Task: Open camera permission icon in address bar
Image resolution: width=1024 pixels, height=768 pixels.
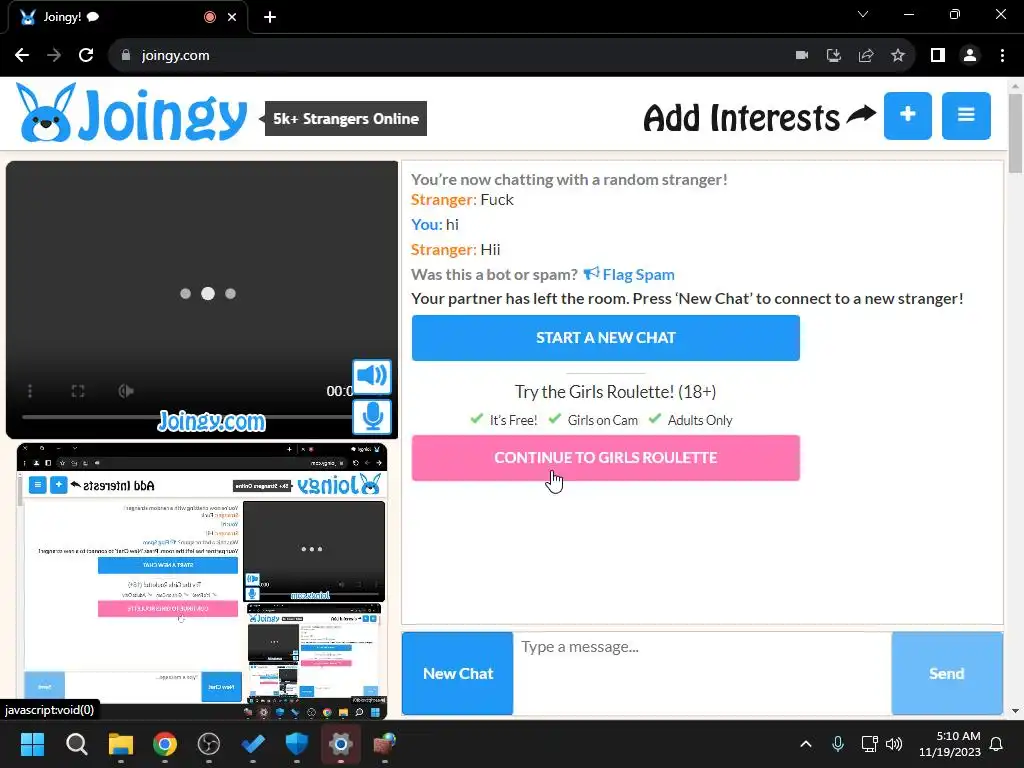Action: [x=802, y=56]
